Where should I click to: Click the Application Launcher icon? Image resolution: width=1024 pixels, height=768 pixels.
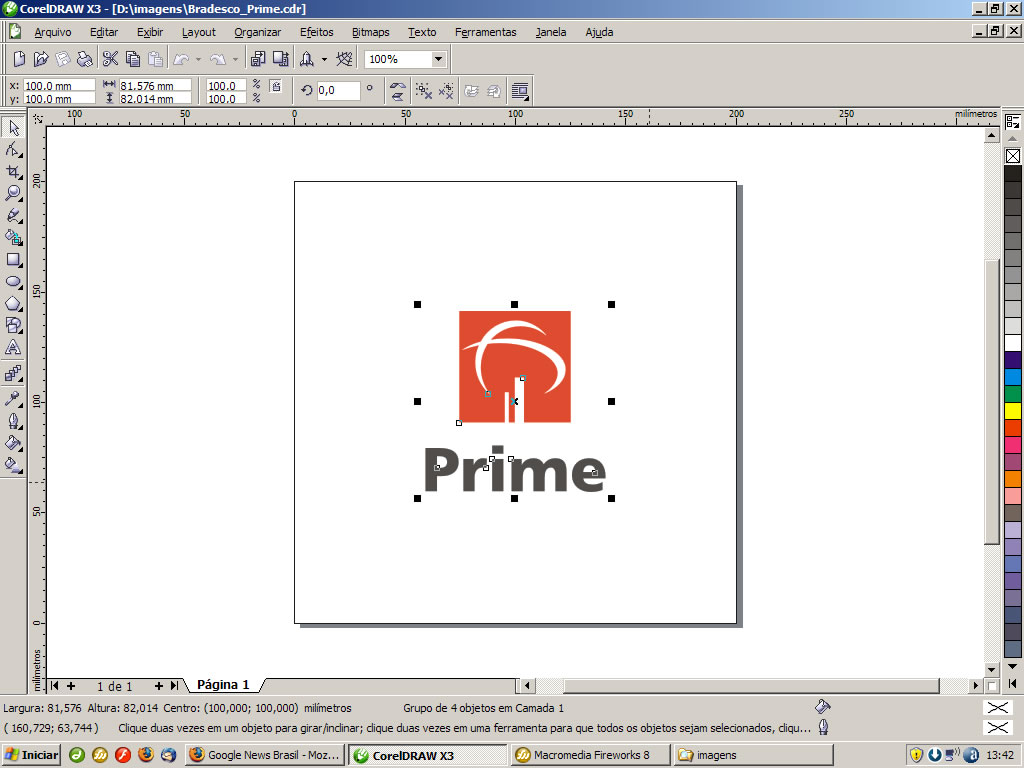(306, 59)
